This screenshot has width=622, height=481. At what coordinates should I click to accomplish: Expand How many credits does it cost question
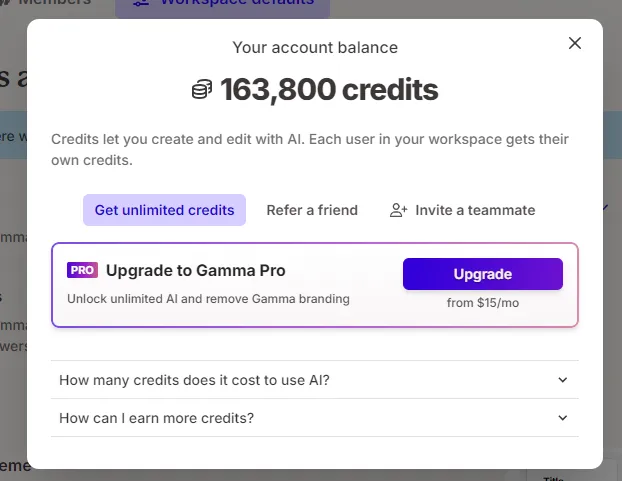pyautogui.click(x=315, y=380)
